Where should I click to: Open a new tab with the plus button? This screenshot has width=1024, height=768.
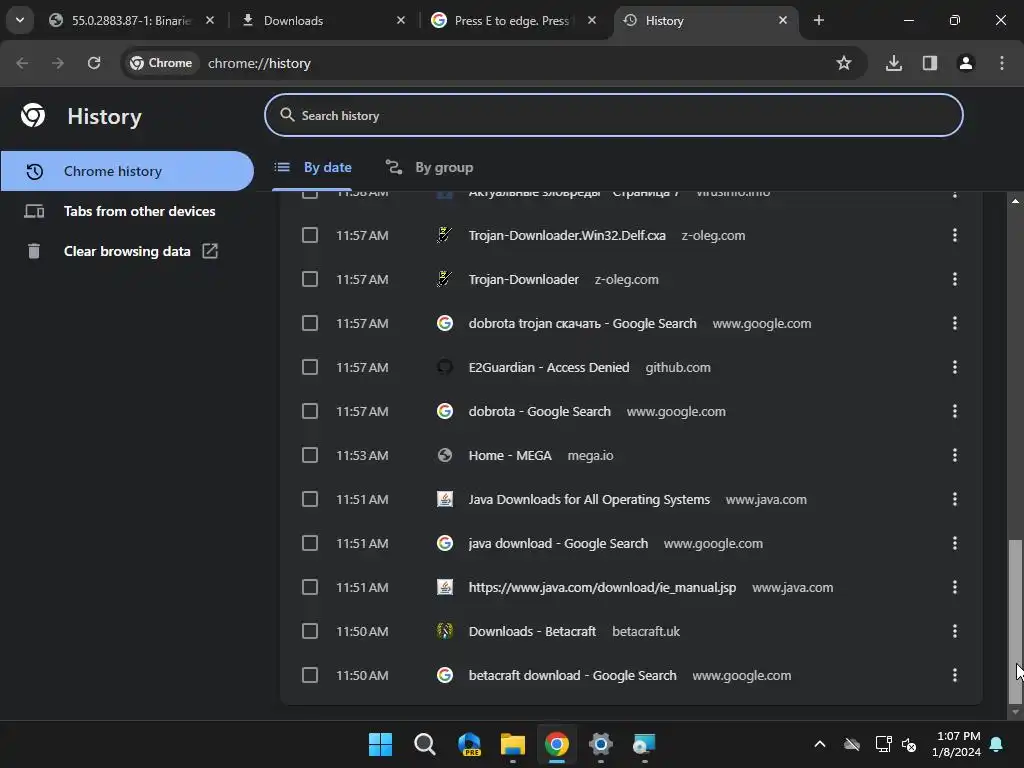(x=819, y=20)
